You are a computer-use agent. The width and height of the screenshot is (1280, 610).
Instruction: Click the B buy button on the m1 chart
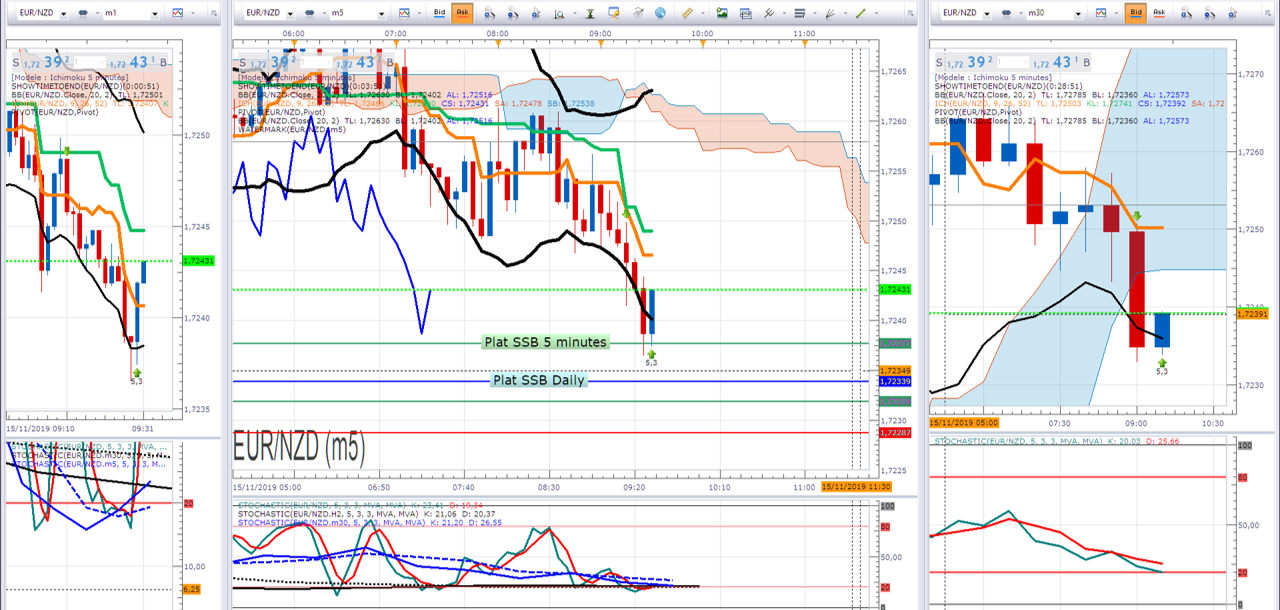[x=163, y=62]
